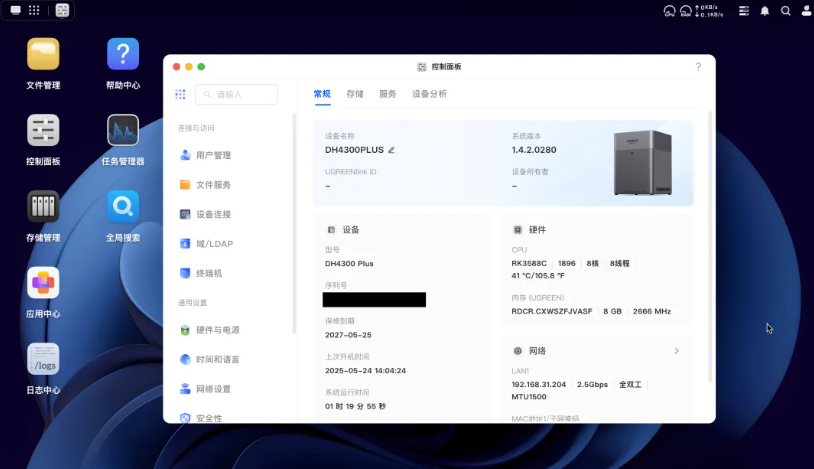Click the 终端机 sidebar icon
The image size is (814, 469).
pyautogui.click(x=185, y=273)
